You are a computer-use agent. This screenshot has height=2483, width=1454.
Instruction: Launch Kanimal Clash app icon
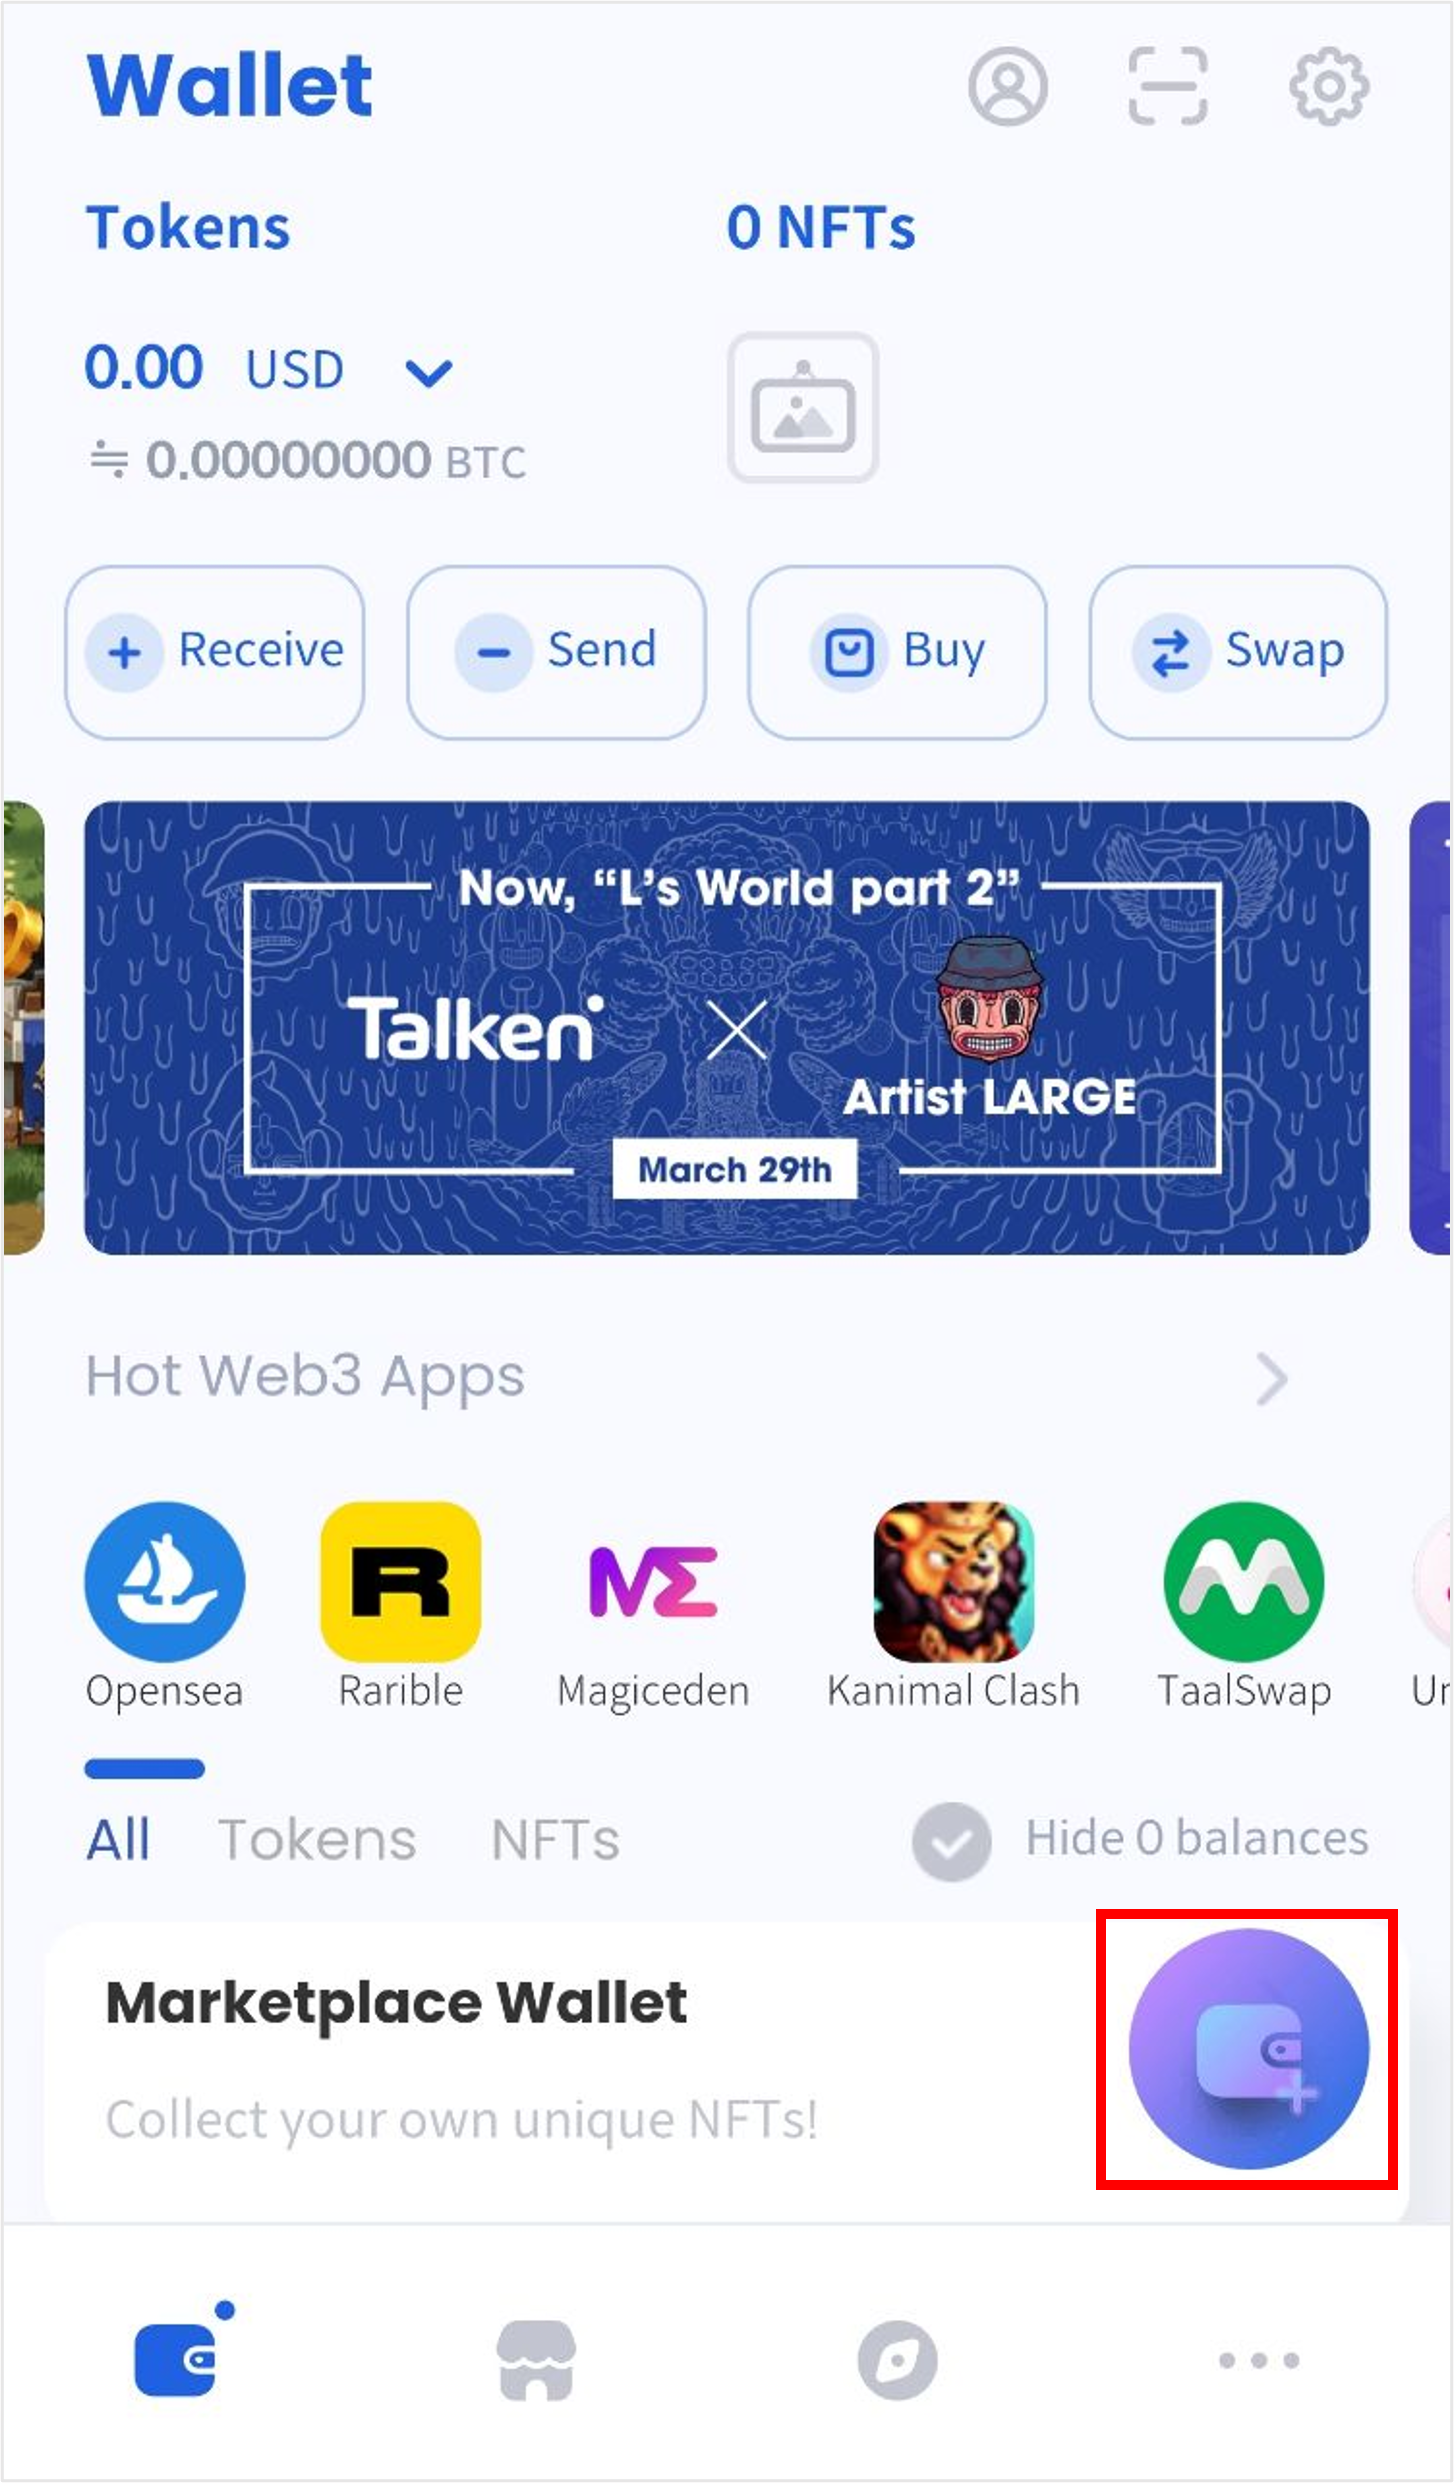pyautogui.click(x=954, y=1582)
